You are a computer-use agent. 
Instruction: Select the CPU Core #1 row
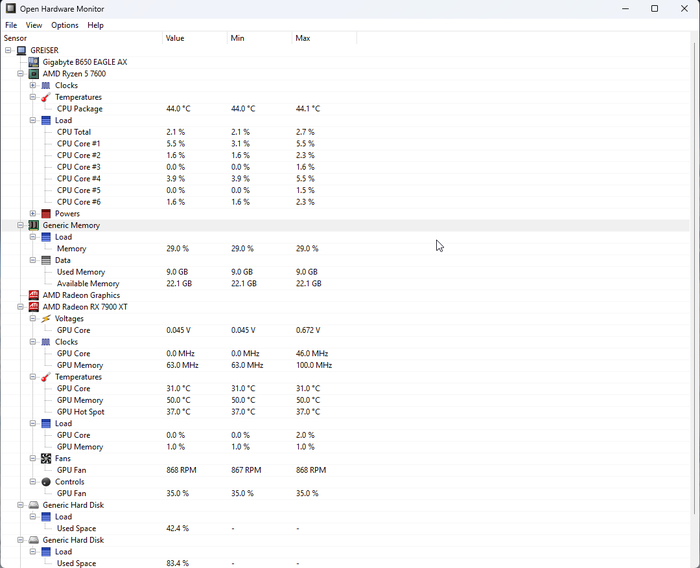346,144
